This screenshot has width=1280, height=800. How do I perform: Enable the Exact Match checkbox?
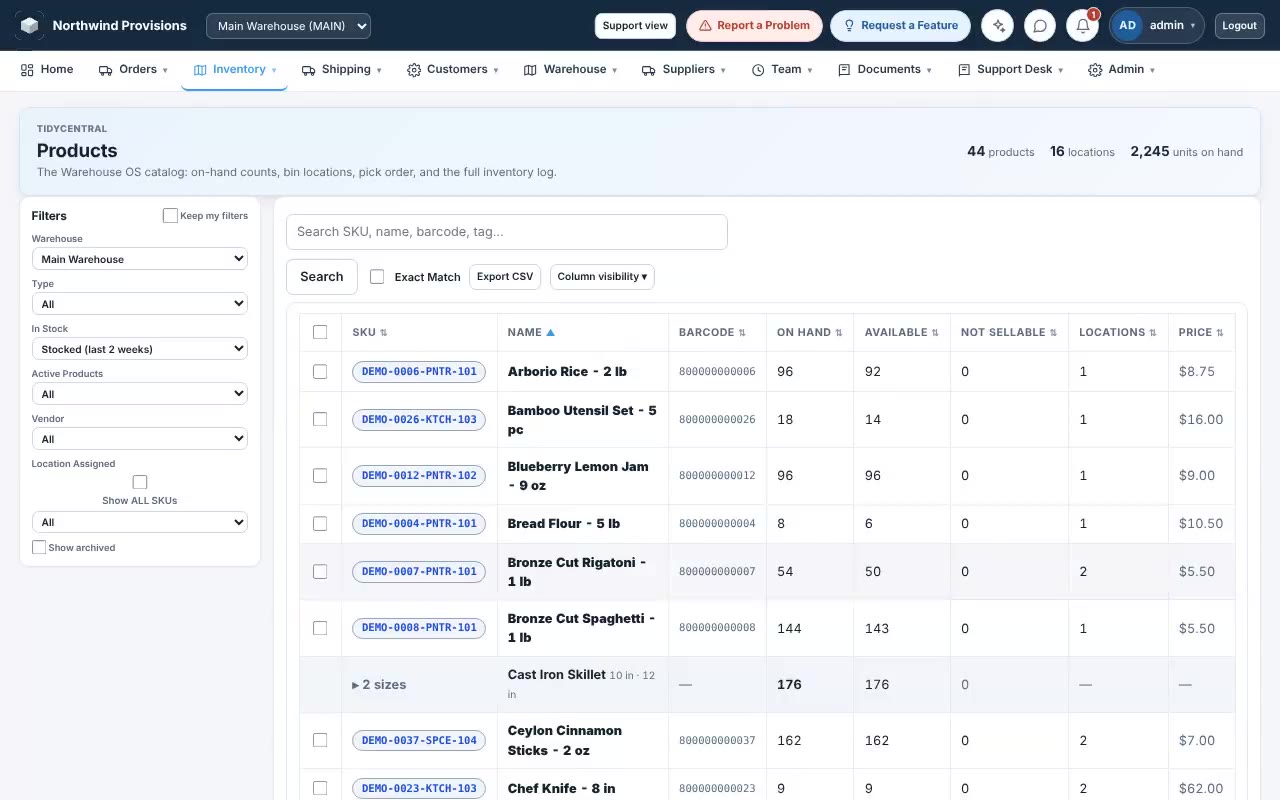[377, 277]
